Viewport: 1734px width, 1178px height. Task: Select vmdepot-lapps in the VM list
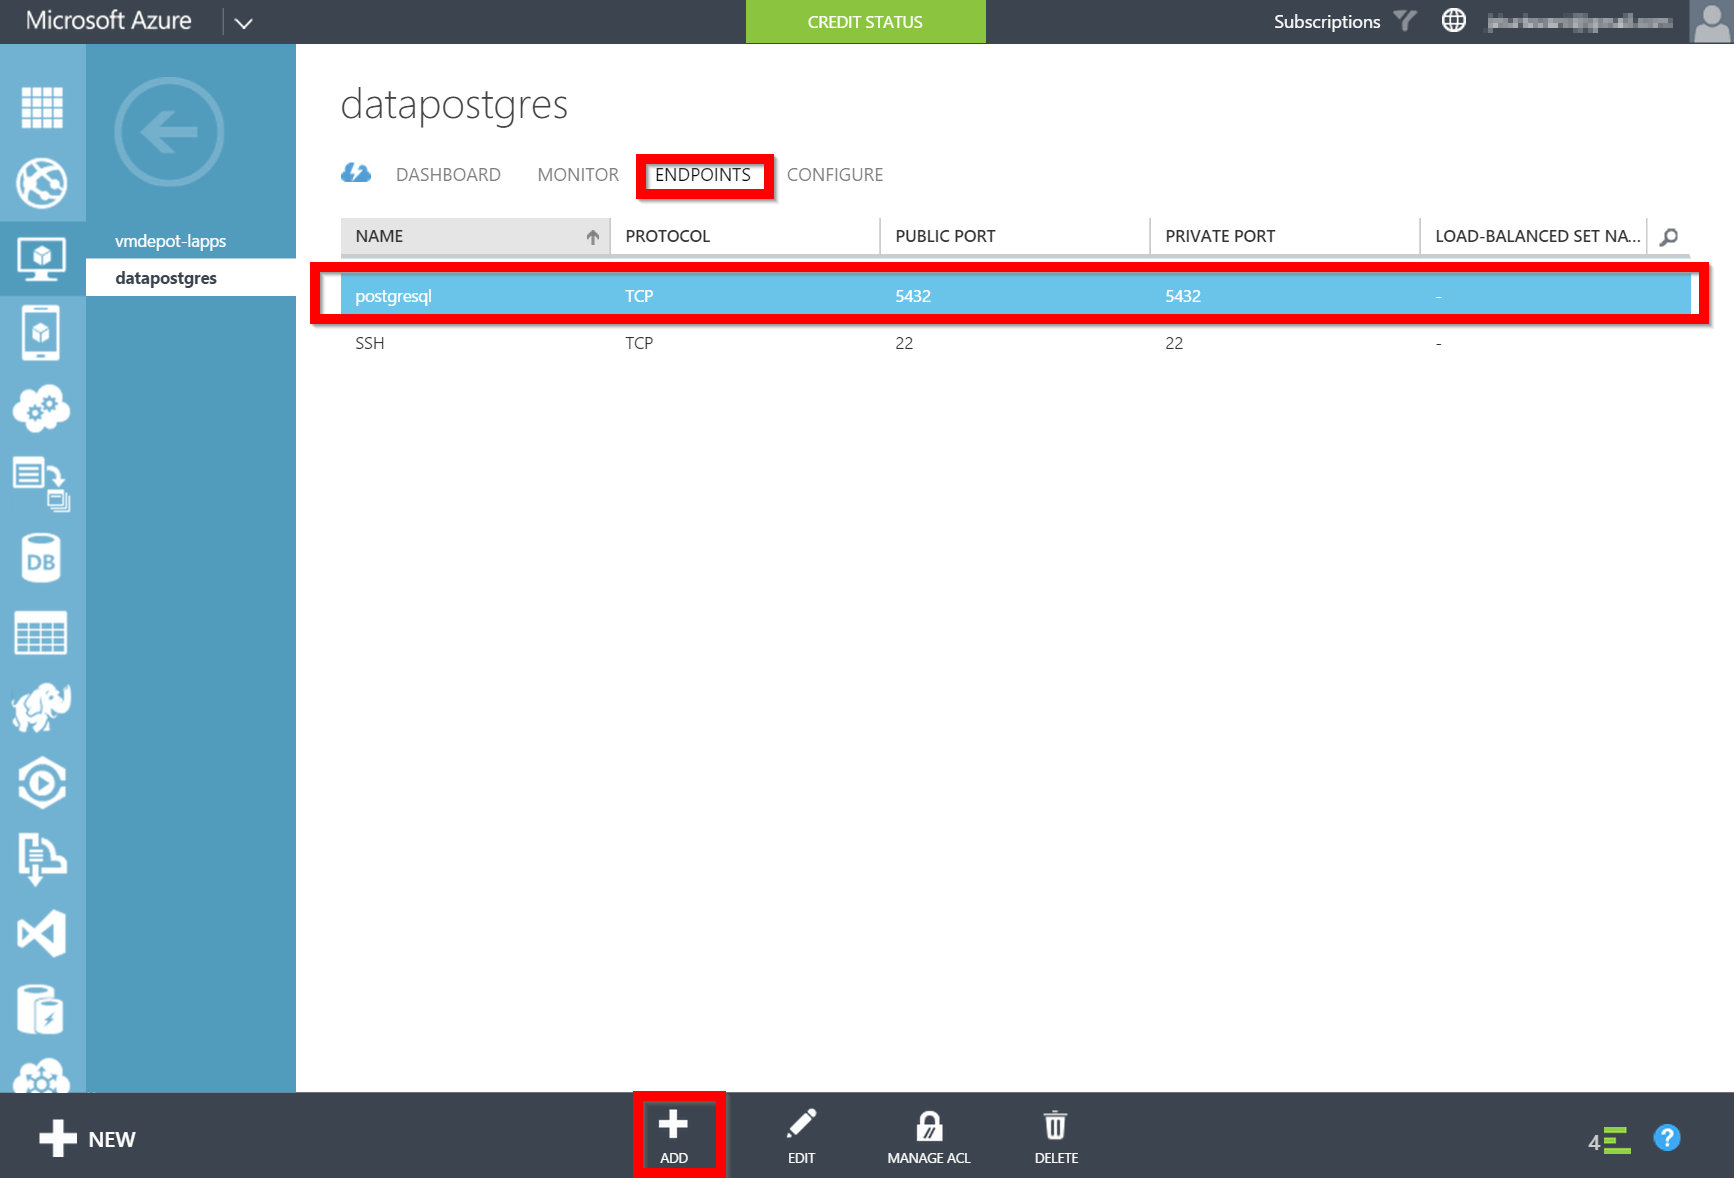[170, 241]
